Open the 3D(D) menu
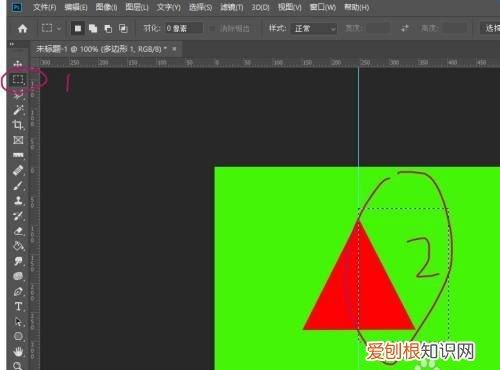The height and width of the screenshot is (370, 500). 261,7
